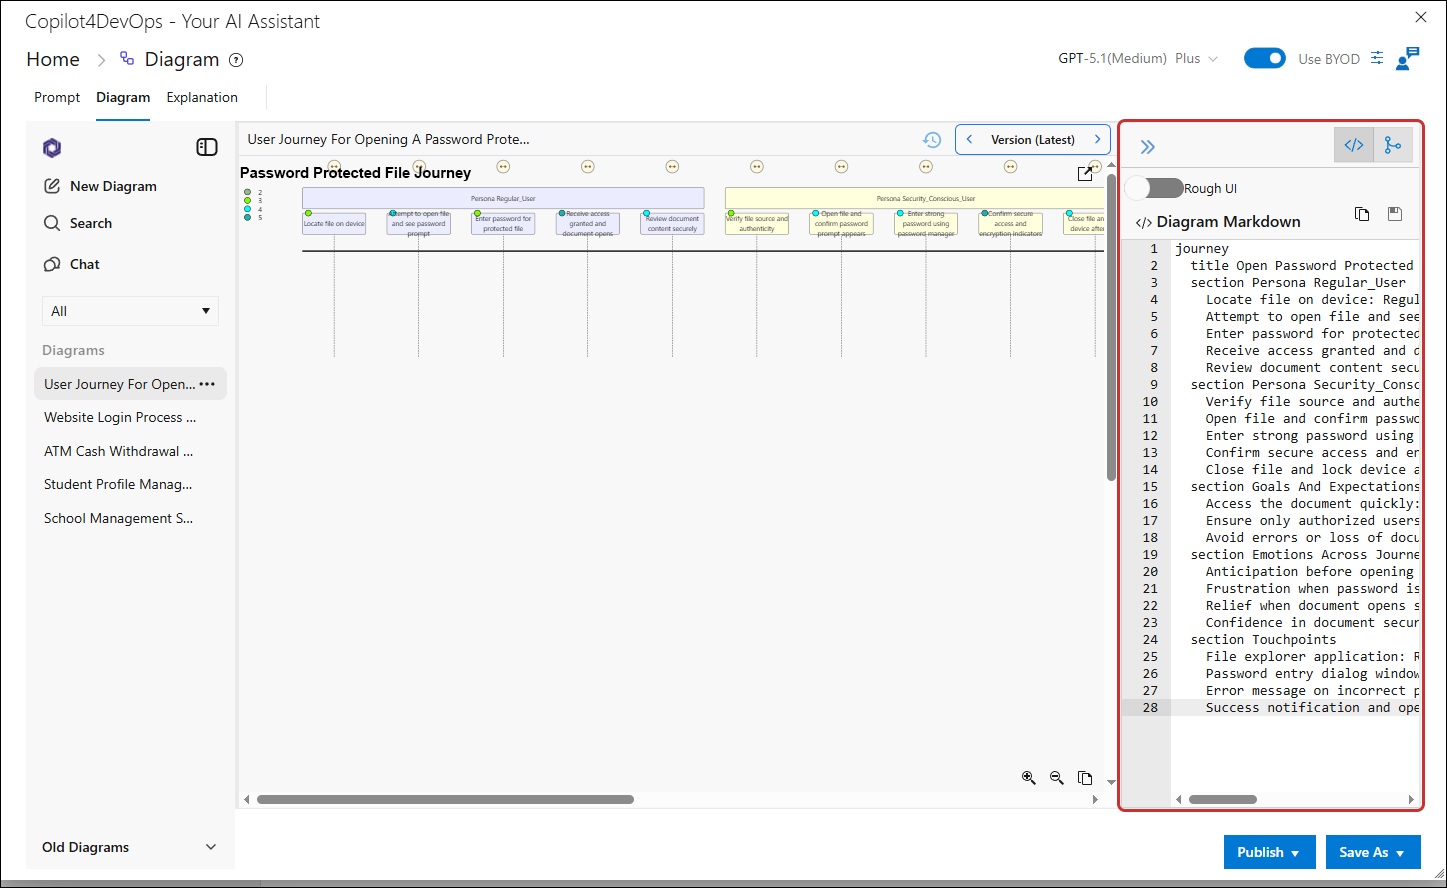Expand the Old Diagrams section

(x=211, y=847)
